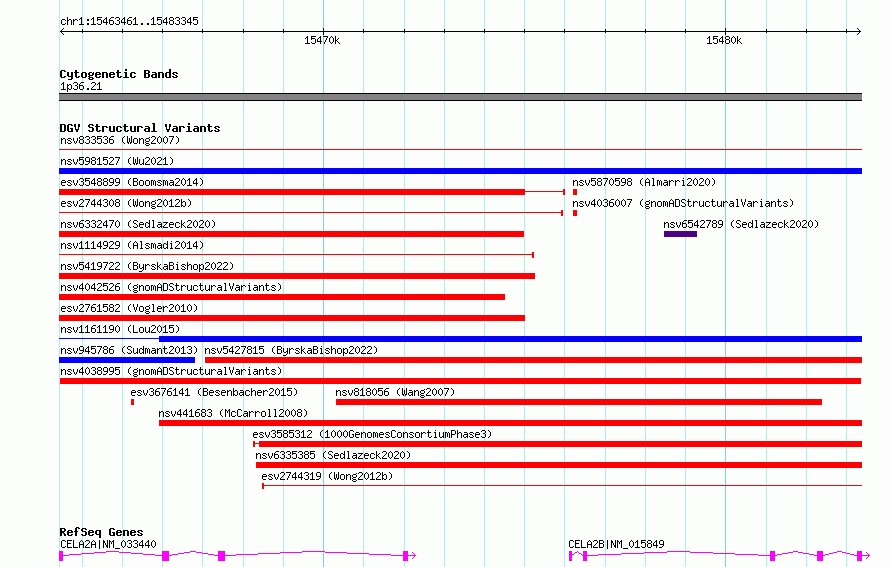890x567 pixels.
Task: Click the red nsv441683 variant bar
Action: [x=510, y=423]
